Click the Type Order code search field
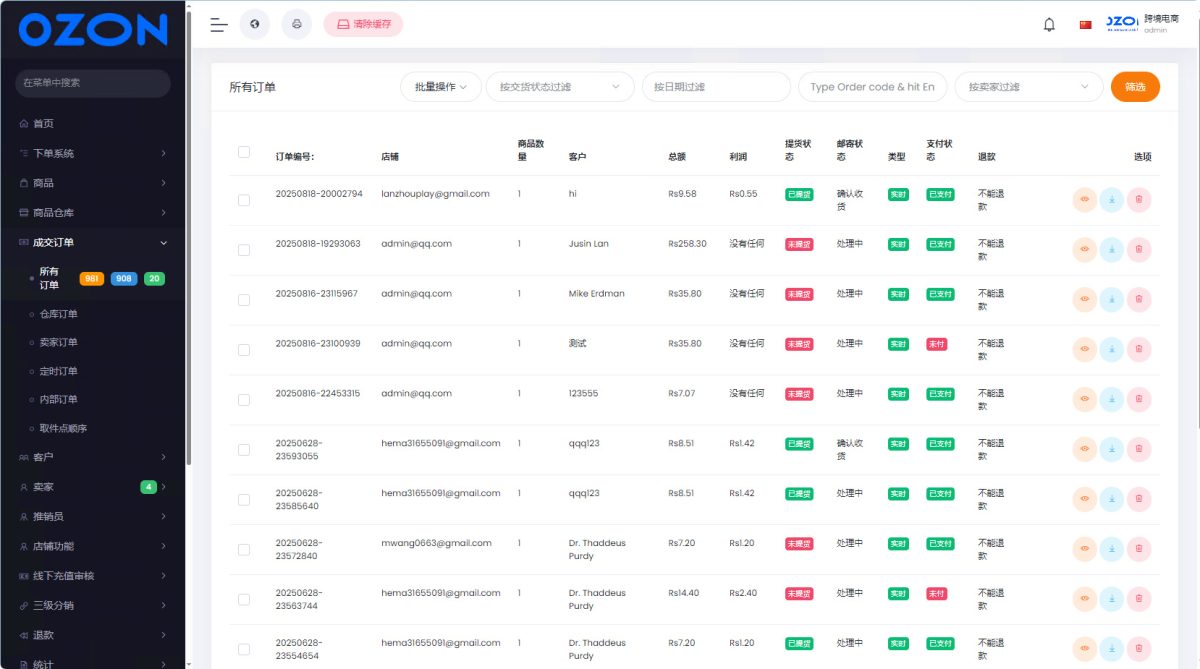Image resolution: width=1200 pixels, height=669 pixels. click(x=872, y=87)
